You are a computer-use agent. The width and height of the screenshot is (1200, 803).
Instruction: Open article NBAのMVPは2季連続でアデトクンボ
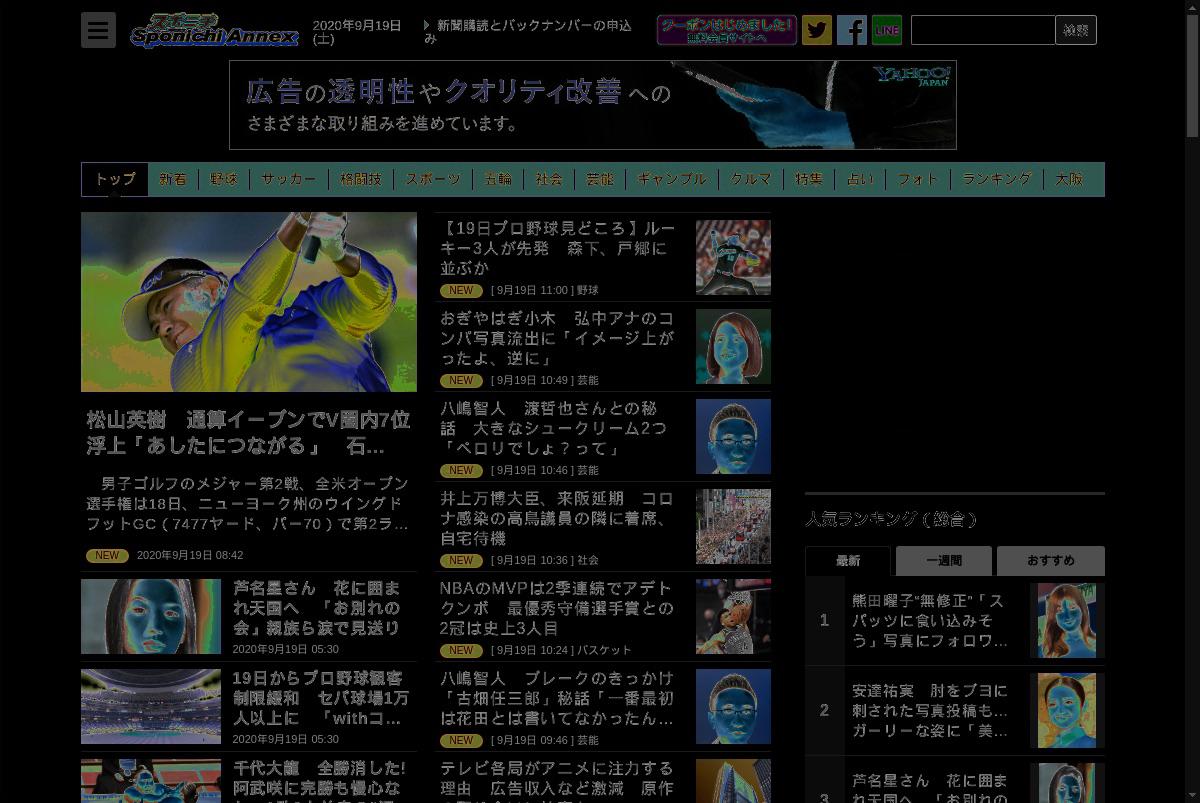[x=558, y=608]
